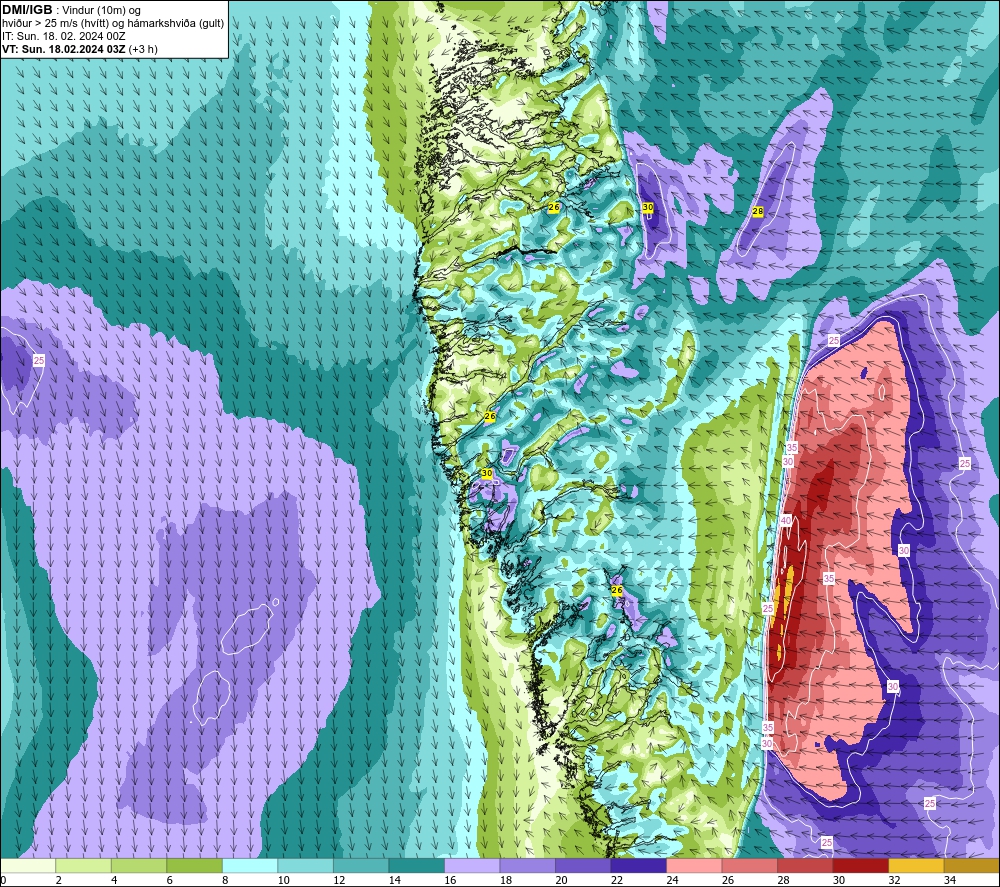This screenshot has height=887, width=1000.
Task: Click the '16' tick on the legend scale
Action: pyautogui.click(x=450, y=880)
